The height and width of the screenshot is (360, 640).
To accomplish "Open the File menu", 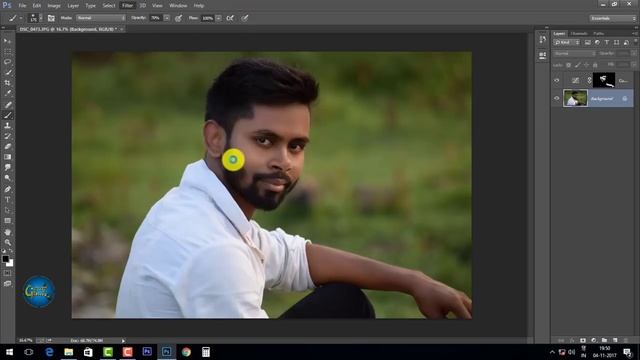I will [22, 6].
